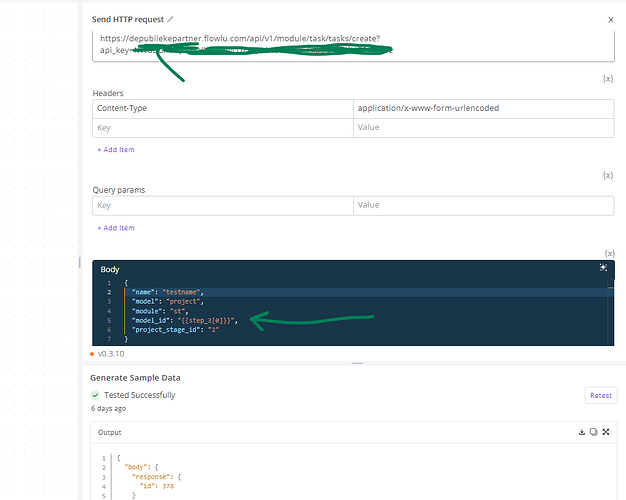Download the output JSON
This screenshot has height=500, width=626.
[582, 432]
